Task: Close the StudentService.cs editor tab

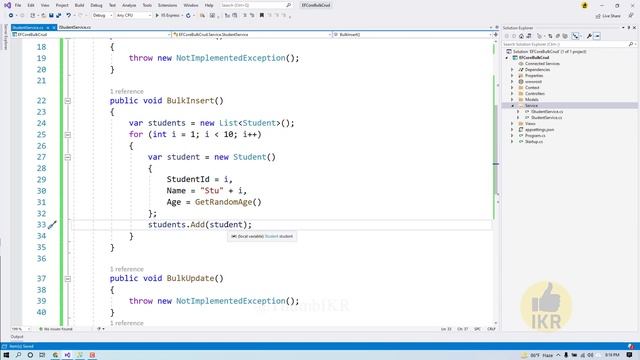Action: [53, 27]
